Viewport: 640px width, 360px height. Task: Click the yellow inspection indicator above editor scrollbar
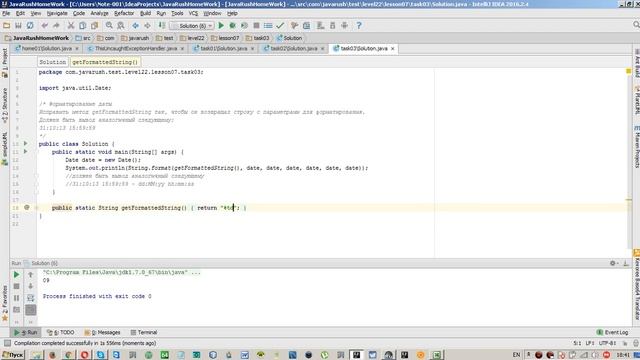(629, 71)
